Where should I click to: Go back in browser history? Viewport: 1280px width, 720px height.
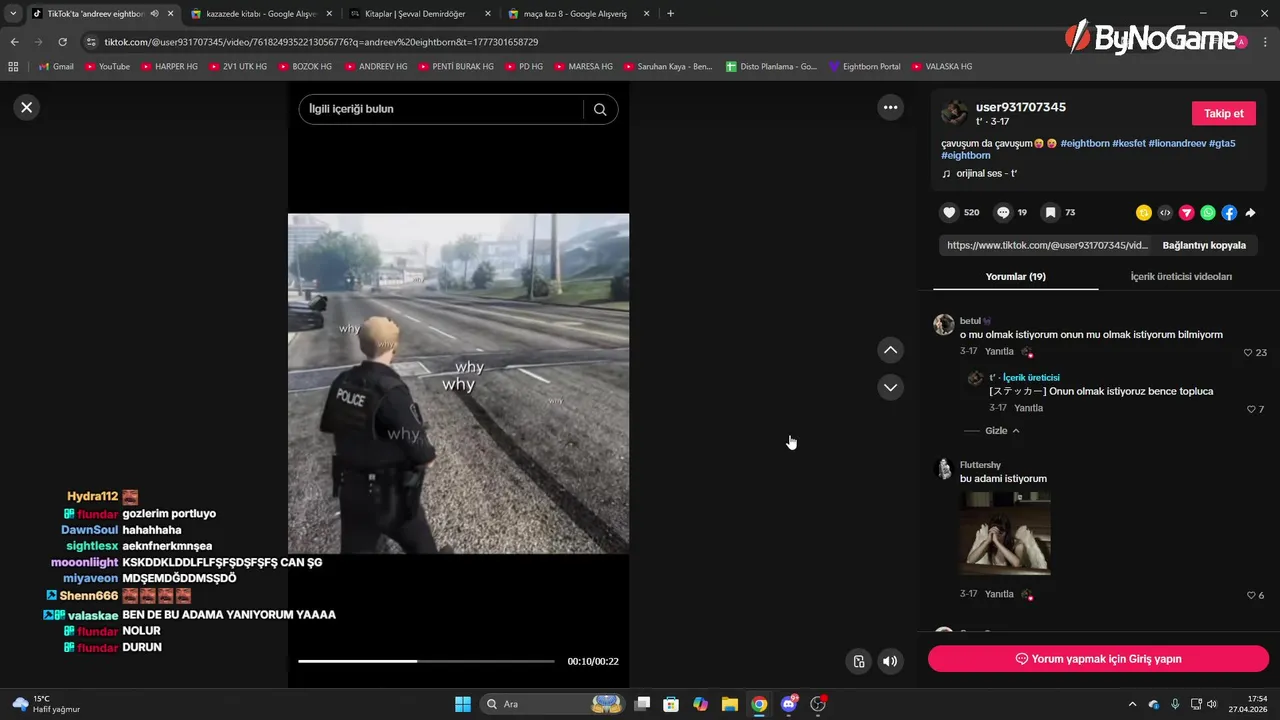[14, 42]
